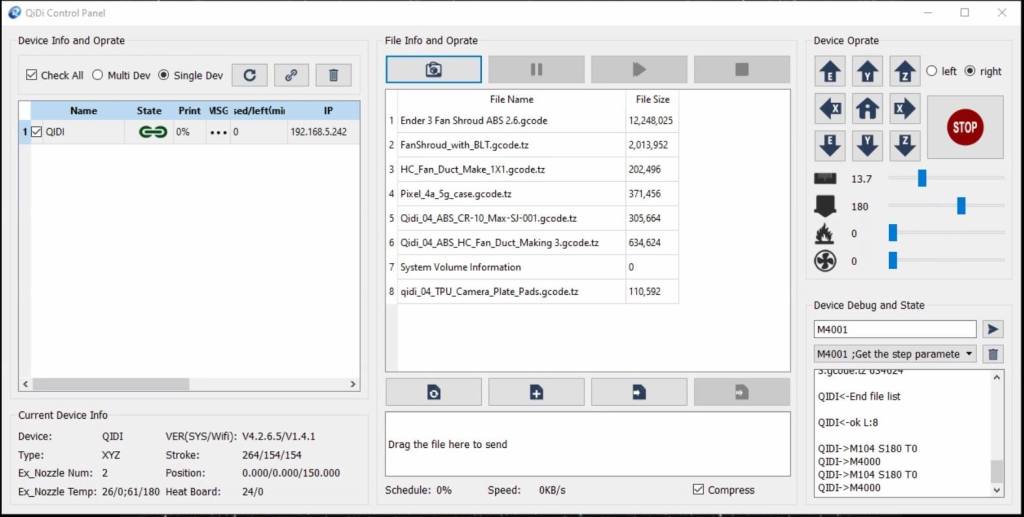Clear debug log with trash icon
Screen dimensions: 1024x517
[993, 354]
